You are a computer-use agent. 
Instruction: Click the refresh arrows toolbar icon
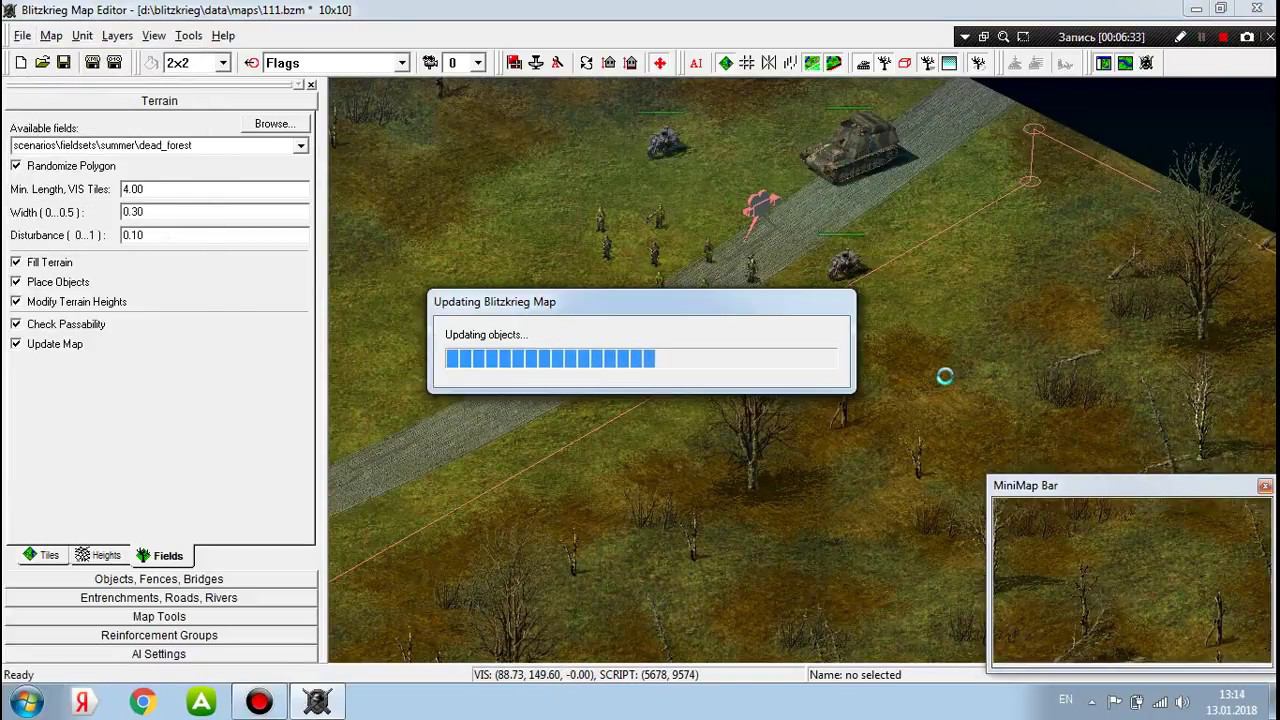tap(587, 63)
